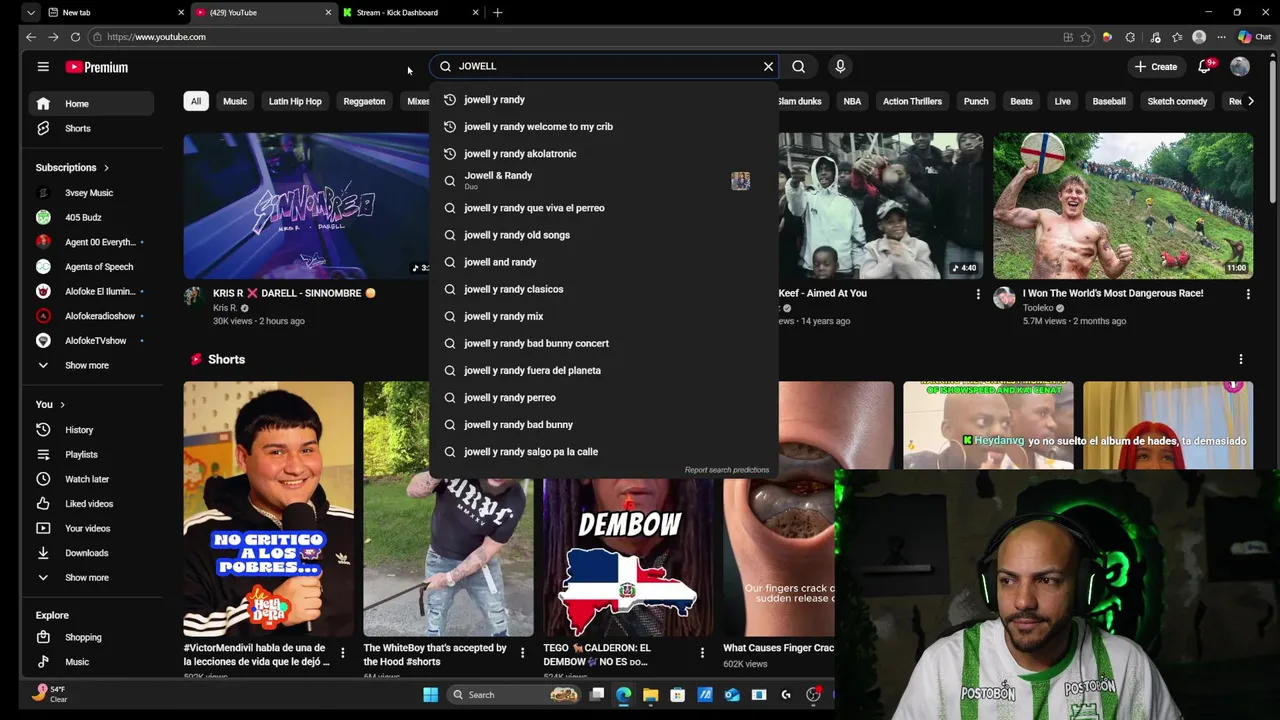Click inside the YouTube search input field
Screen dimensions: 1280x720
pyautogui.click(x=604, y=66)
